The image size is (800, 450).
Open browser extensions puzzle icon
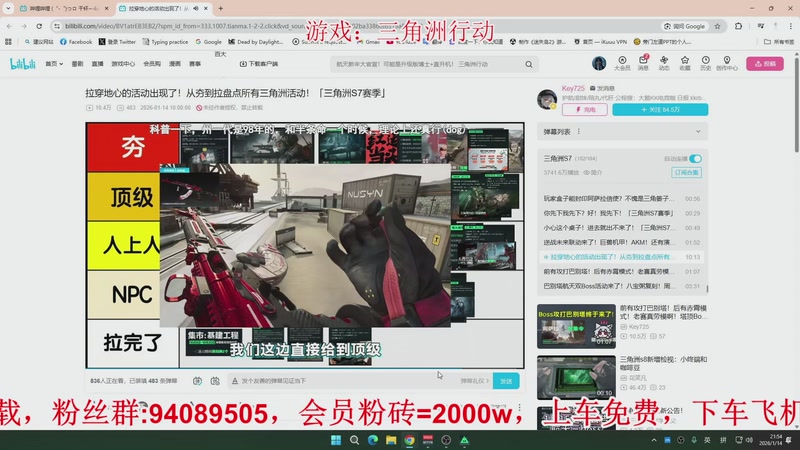coord(738,26)
